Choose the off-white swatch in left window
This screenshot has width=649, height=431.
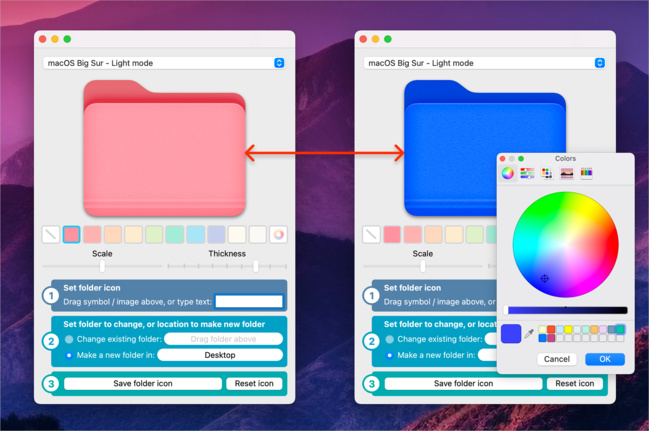[x=258, y=234]
